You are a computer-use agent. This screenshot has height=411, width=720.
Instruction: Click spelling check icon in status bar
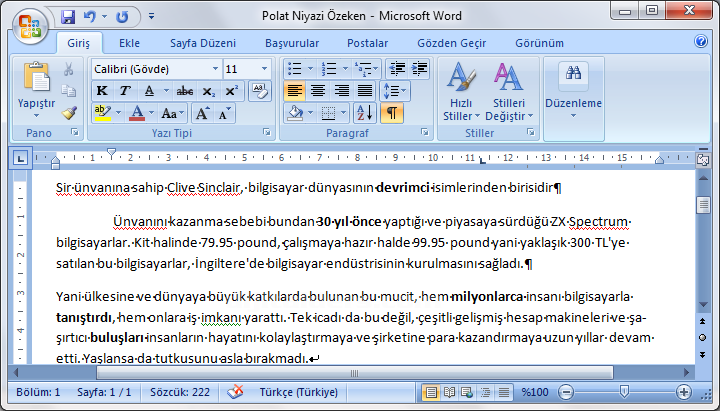pyautogui.click(x=235, y=392)
